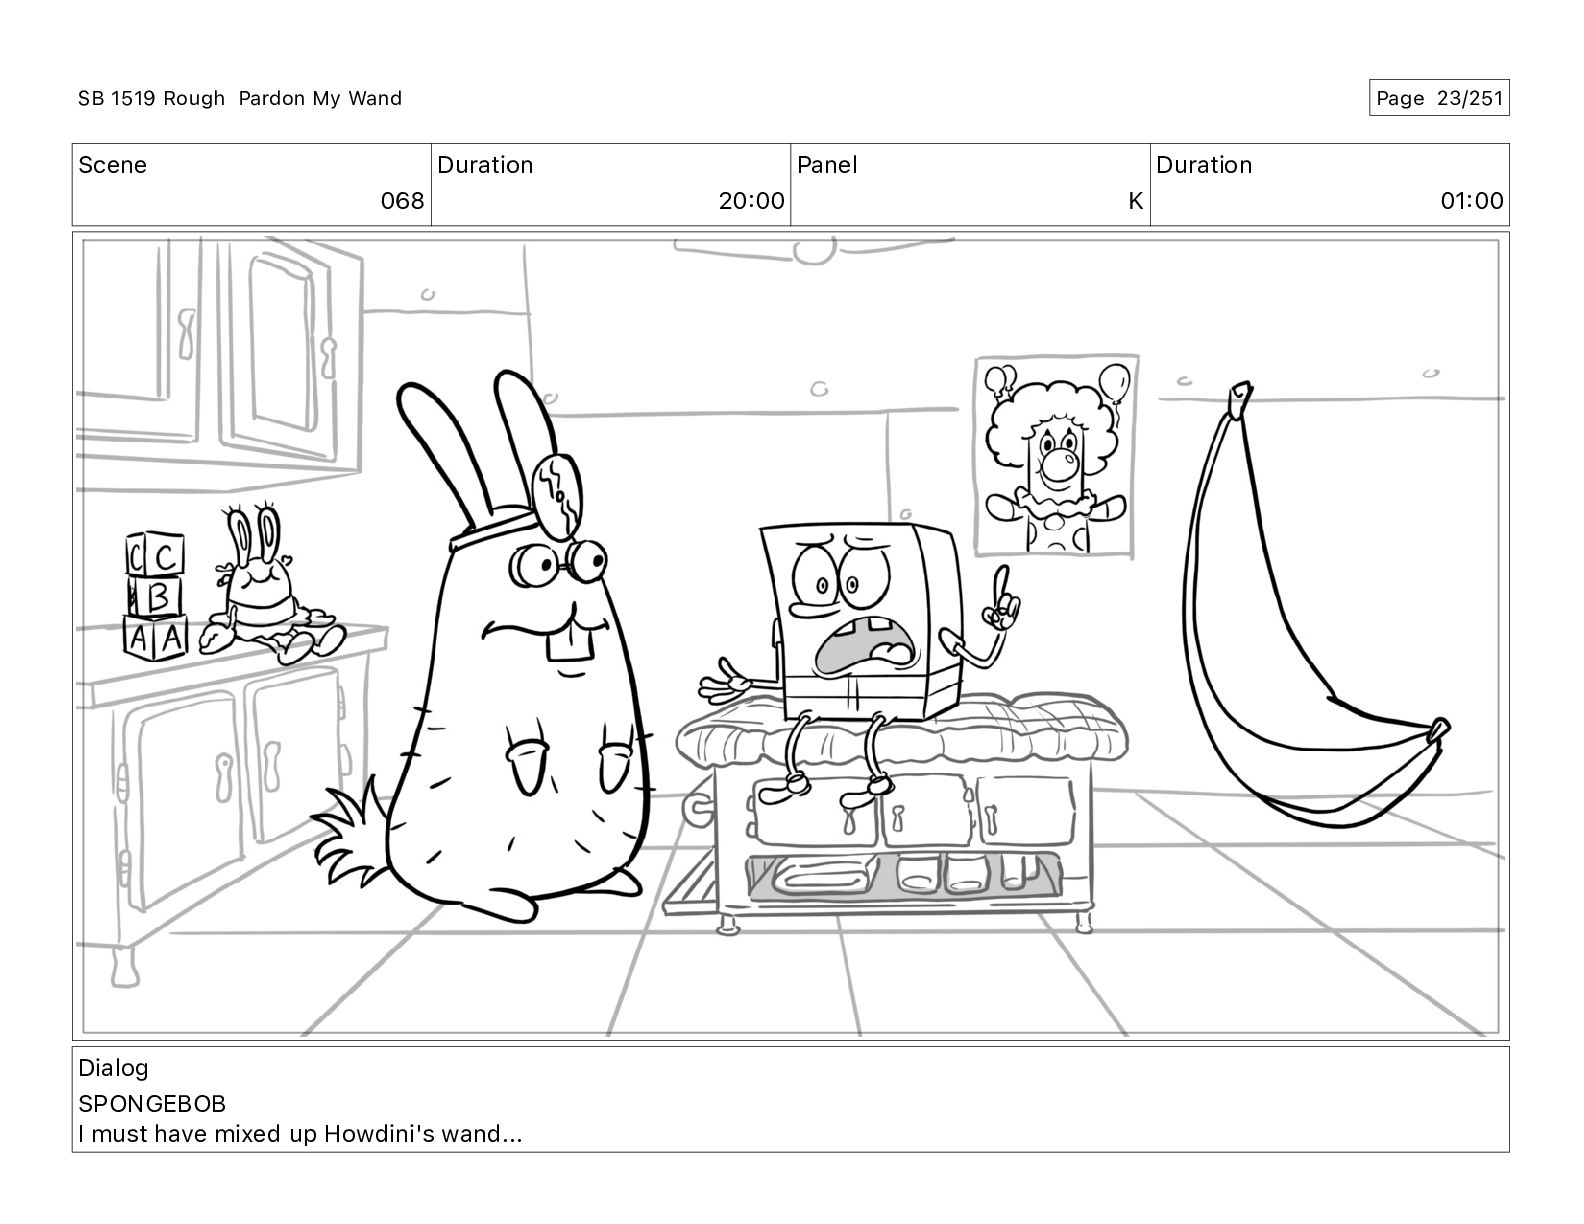Screen dimensions: 1584x1224
Task: Select the scene number '068'
Action: click(402, 201)
